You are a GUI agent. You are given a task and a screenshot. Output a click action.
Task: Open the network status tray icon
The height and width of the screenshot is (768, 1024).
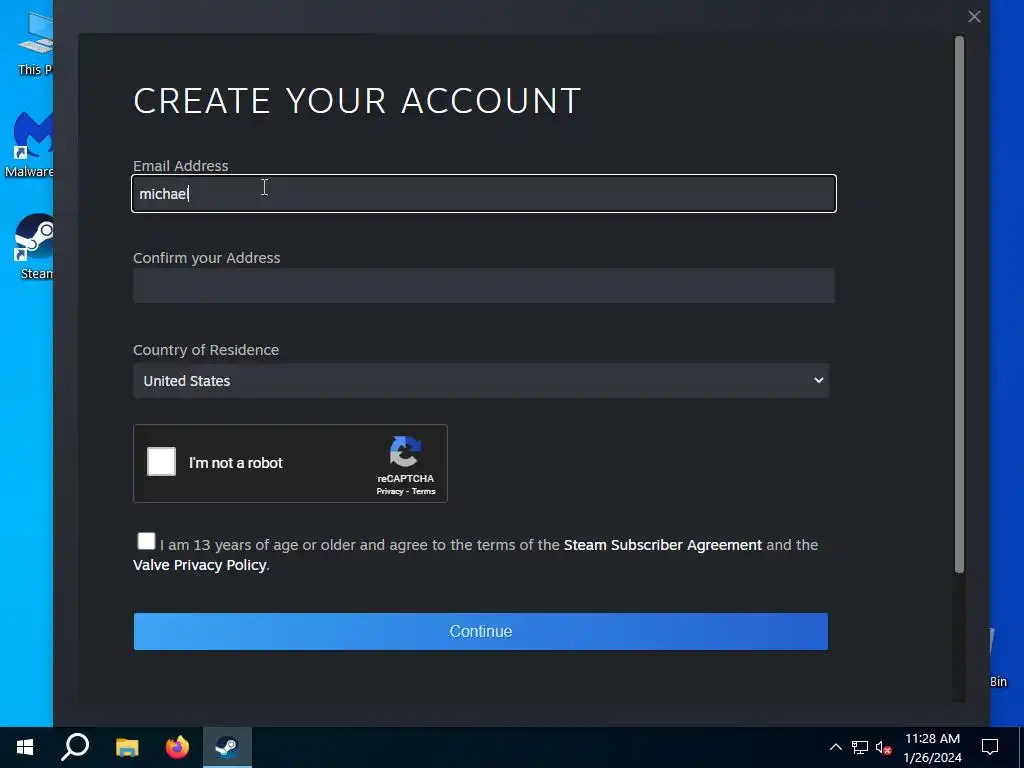point(859,747)
